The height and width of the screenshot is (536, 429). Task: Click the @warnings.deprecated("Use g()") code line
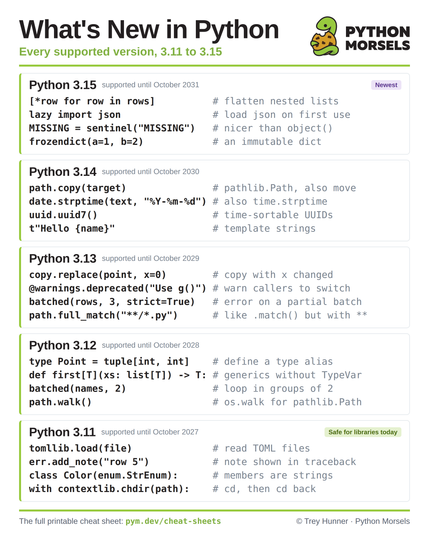118,288
